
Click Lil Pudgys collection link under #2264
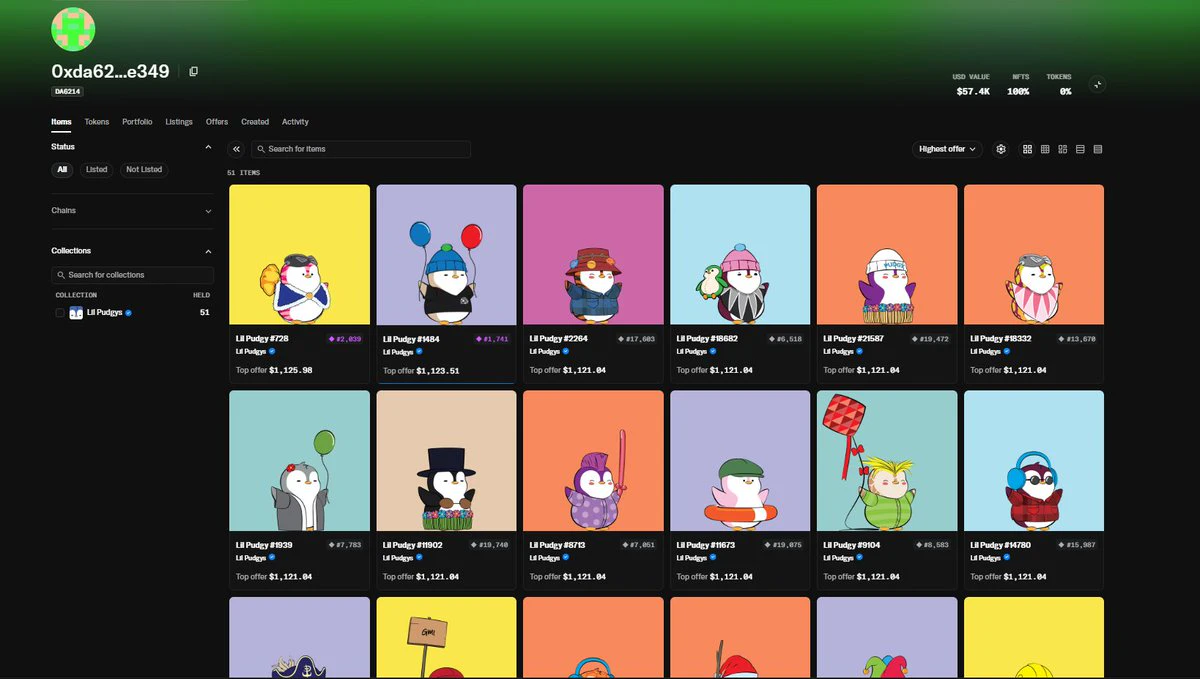tap(545, 352)
